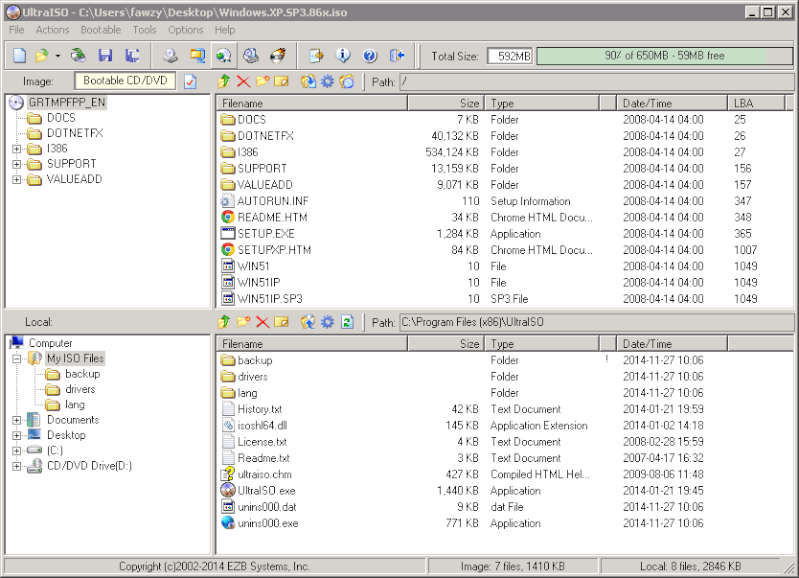Expand the Documents node in Local tree
This screenshot has height=578, width=799.
tap(17, 421)
